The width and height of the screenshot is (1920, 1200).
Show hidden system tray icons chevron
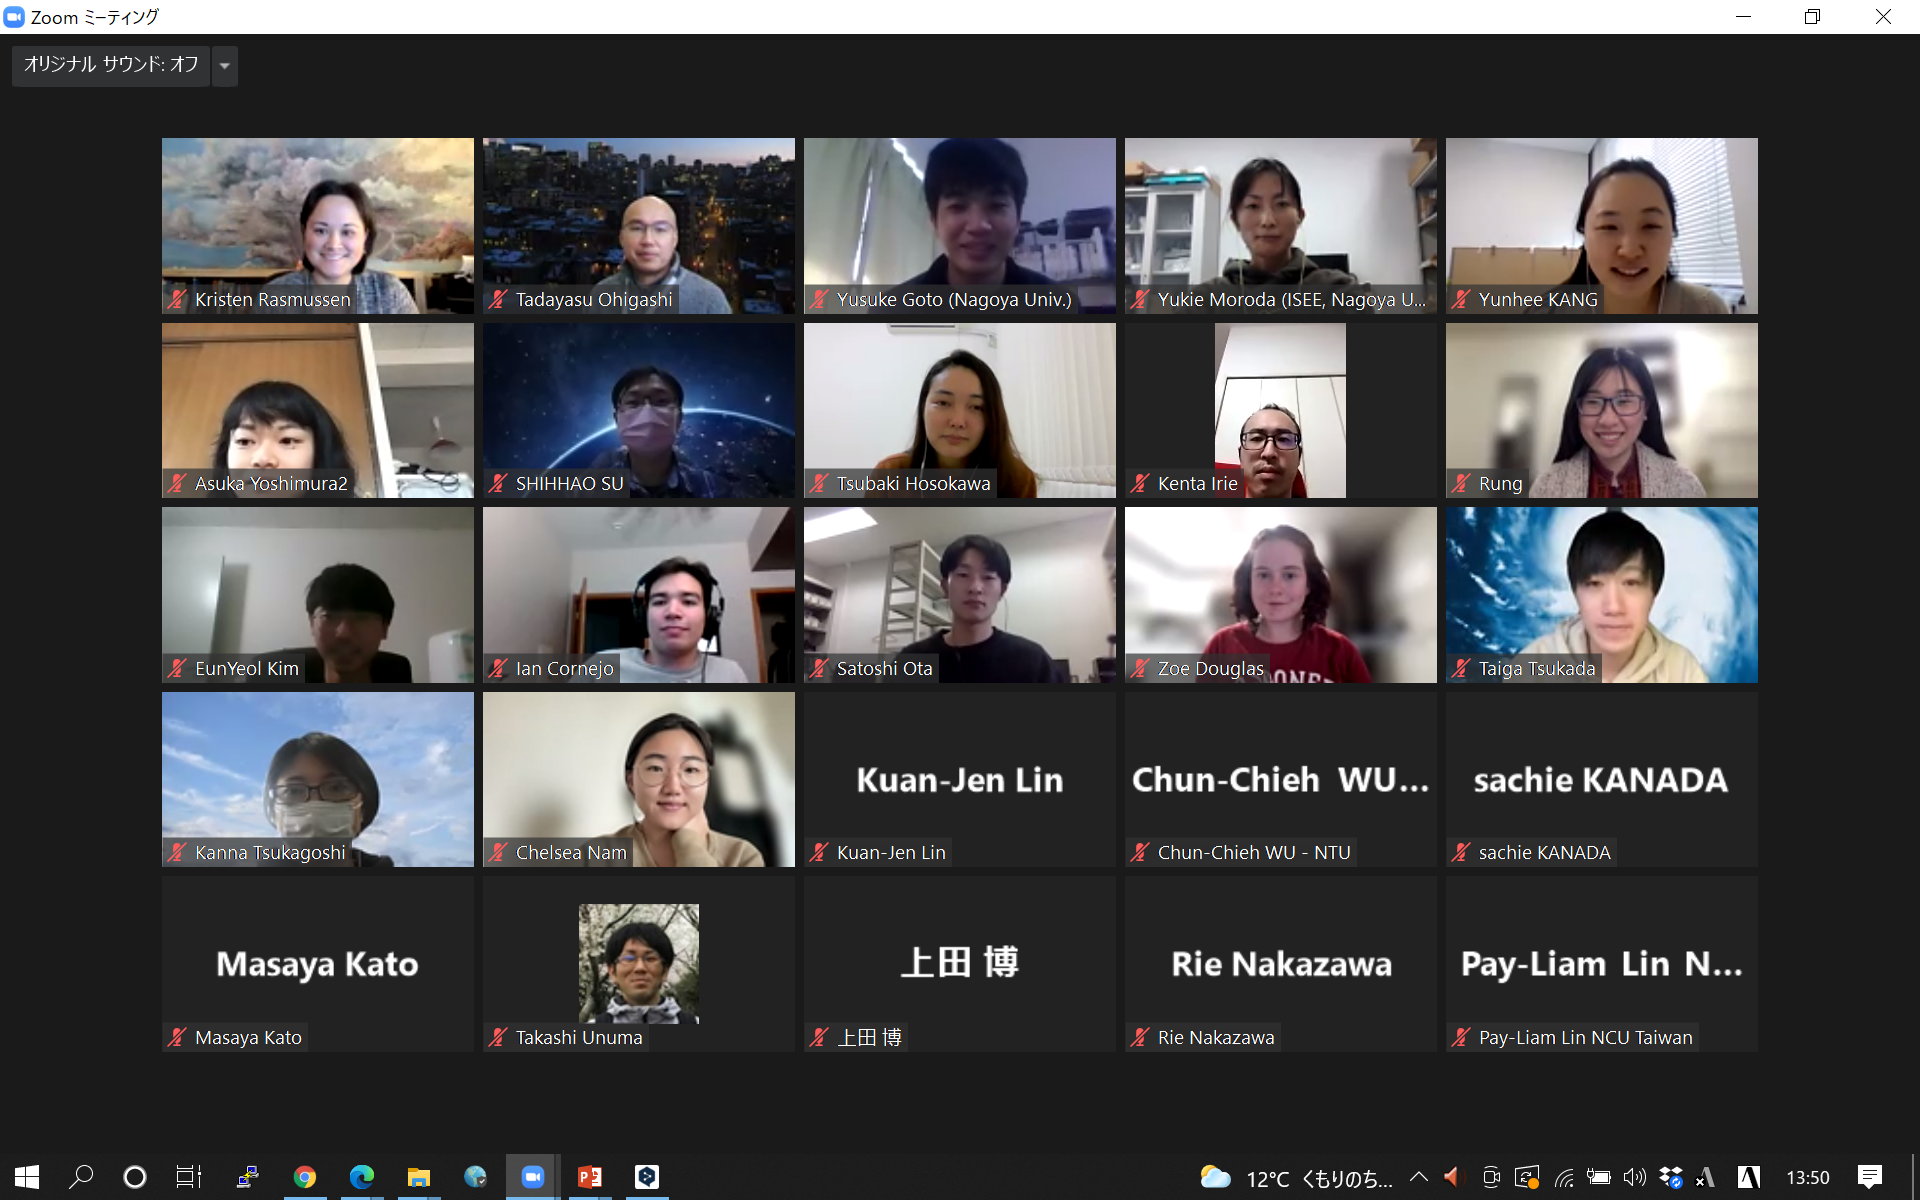(1418, 1177)
